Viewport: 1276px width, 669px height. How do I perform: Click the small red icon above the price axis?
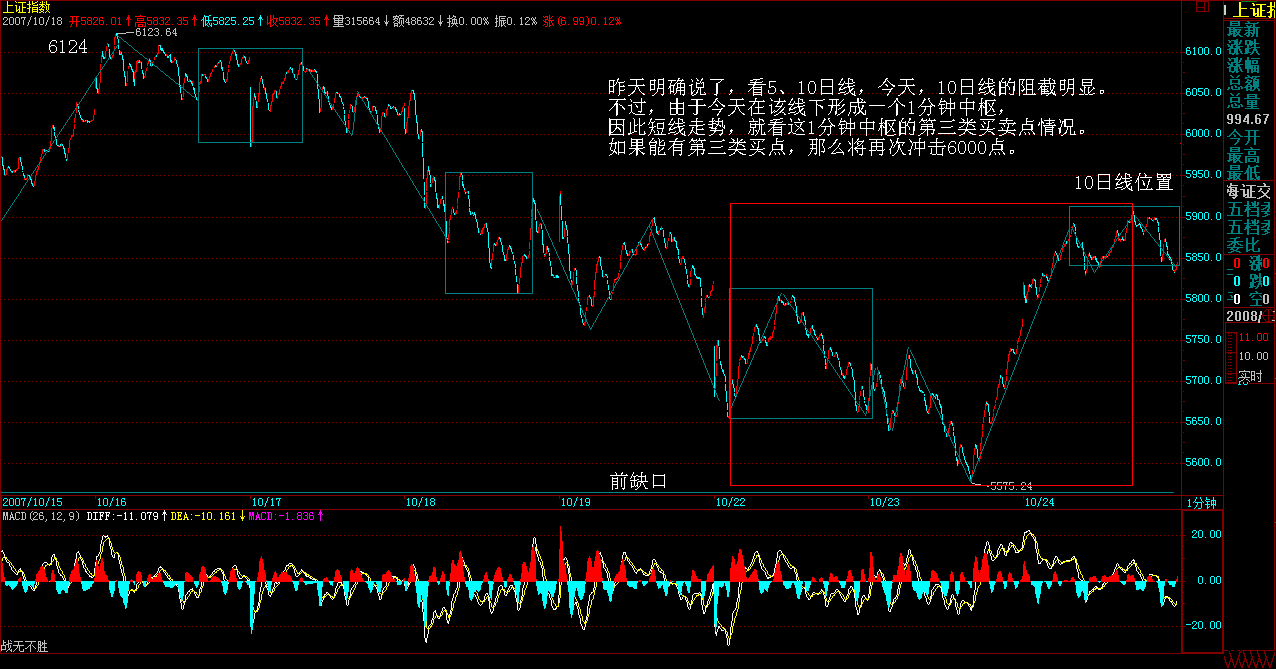(x=1204, y=6)
